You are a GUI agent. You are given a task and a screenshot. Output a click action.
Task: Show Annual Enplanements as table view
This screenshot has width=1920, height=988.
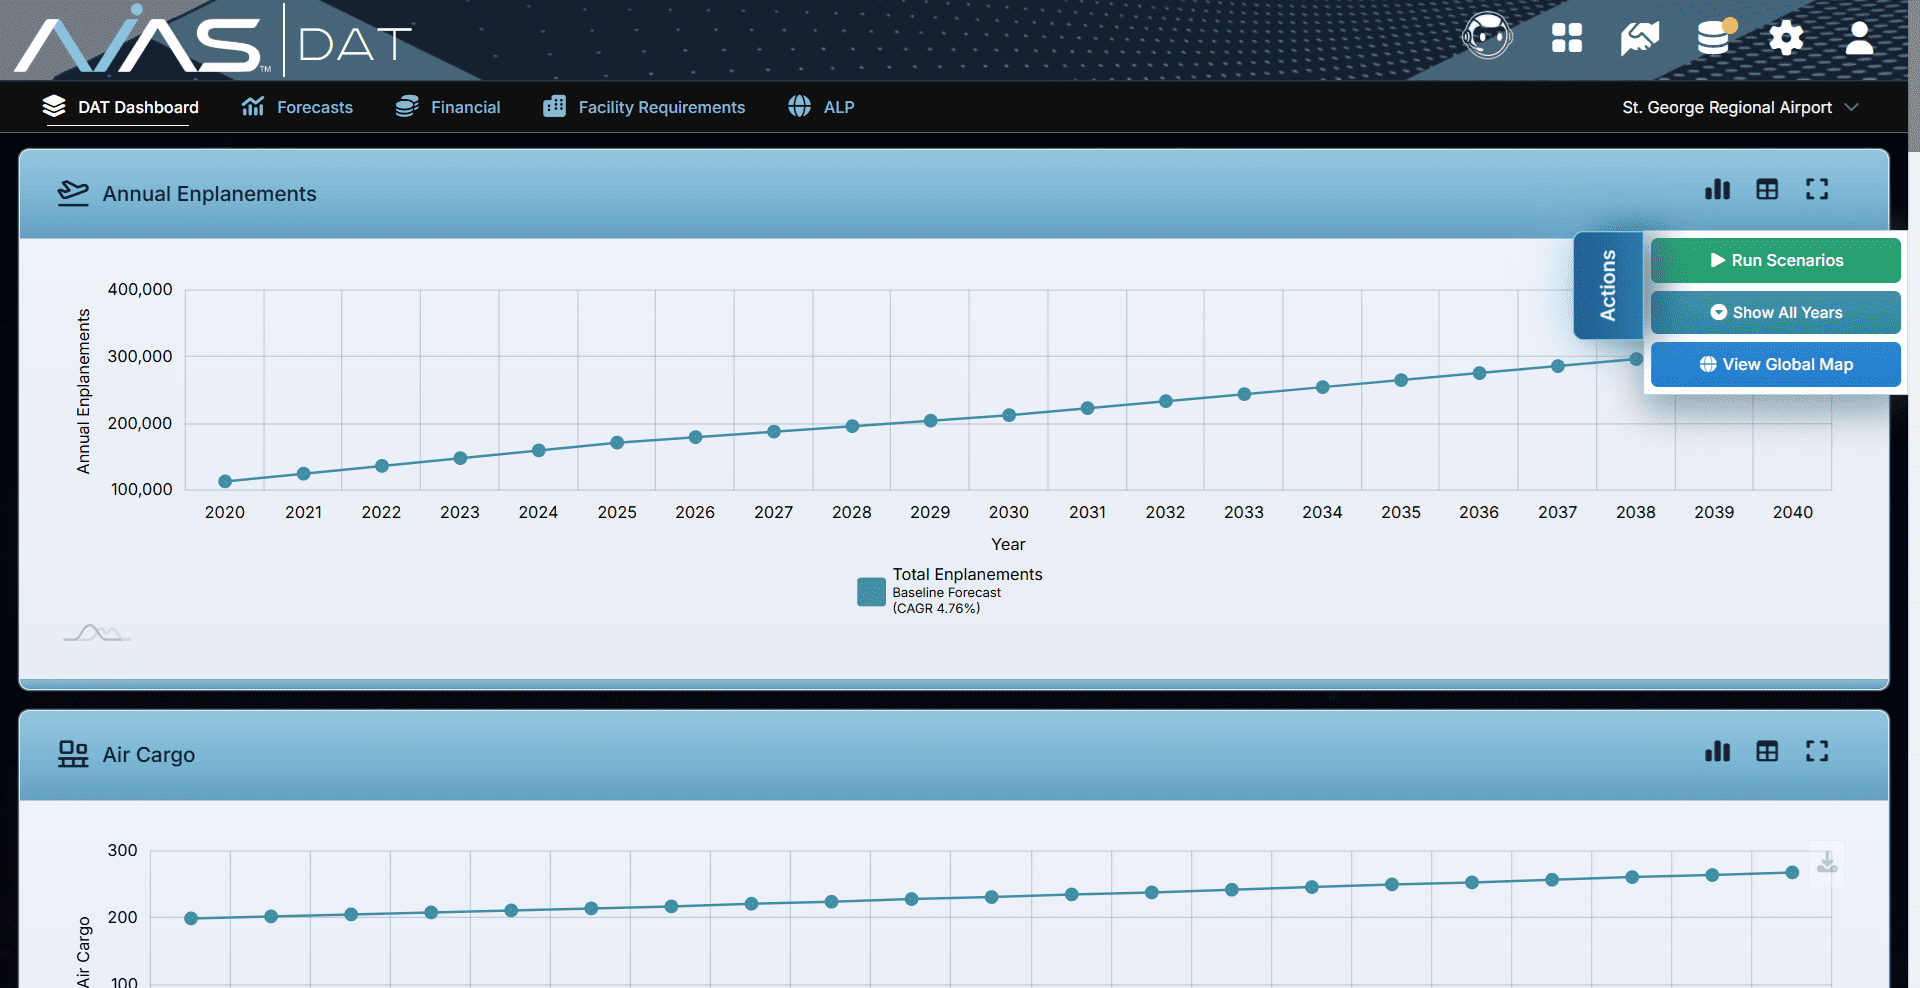pyautogui.click(x=1767, y=189)
